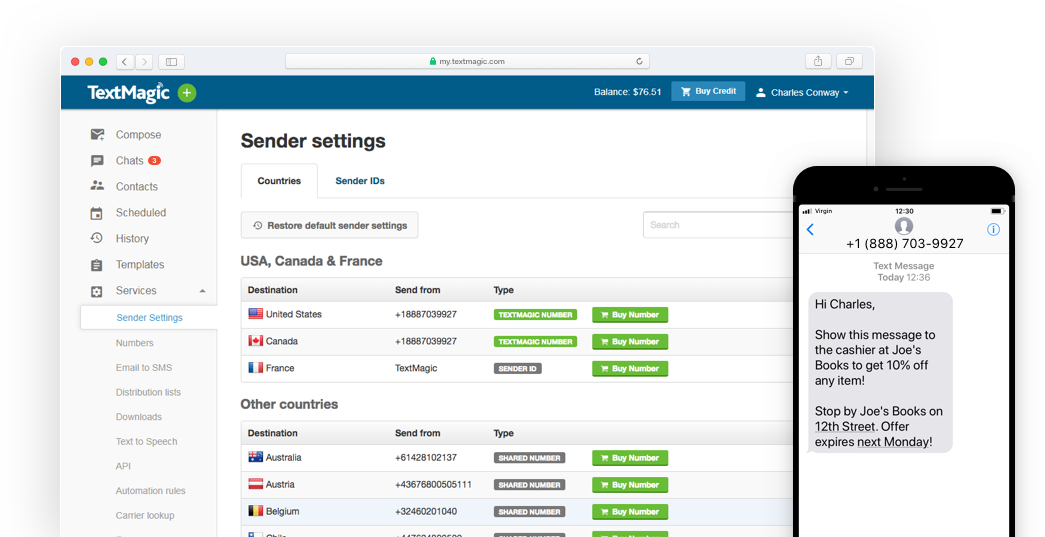
Task: Tap the 12th Street link in message
Action: coord(844,426)
